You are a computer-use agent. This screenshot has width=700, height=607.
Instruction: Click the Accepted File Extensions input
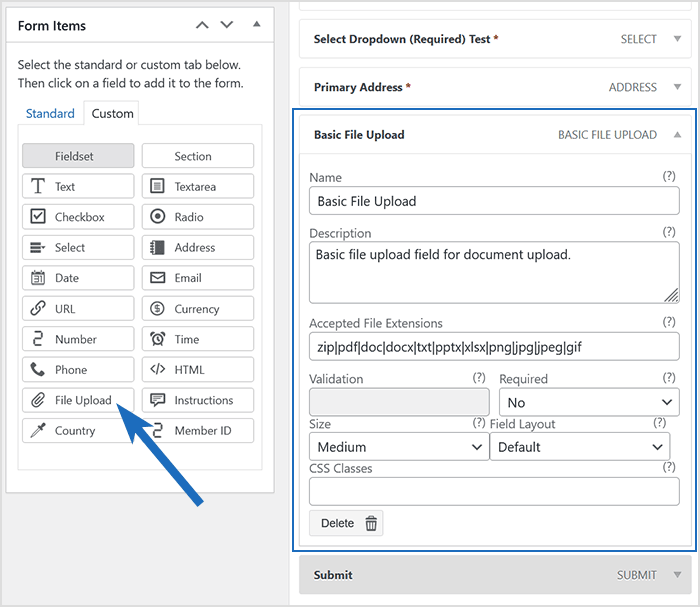coord(494,347)
